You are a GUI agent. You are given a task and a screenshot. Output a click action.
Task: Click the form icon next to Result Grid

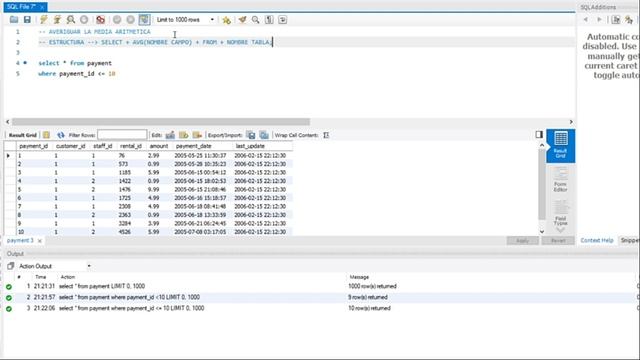coord(47,135)
